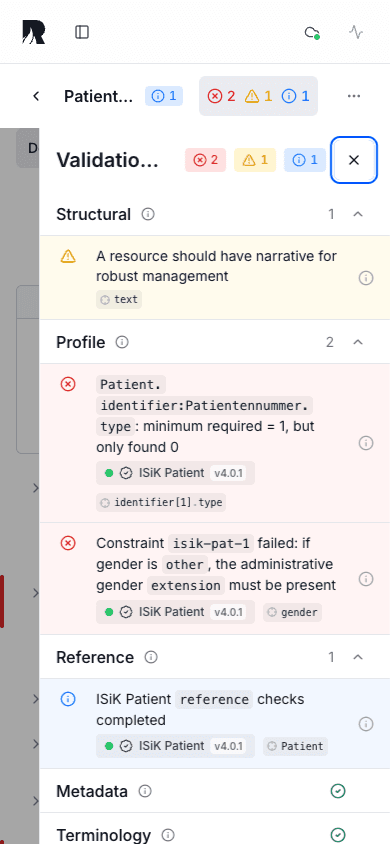Filter by the red 2 errors badge in panel
Viewport: 390px width, 844px height.
pyautogui.click(x=205, y=160)
